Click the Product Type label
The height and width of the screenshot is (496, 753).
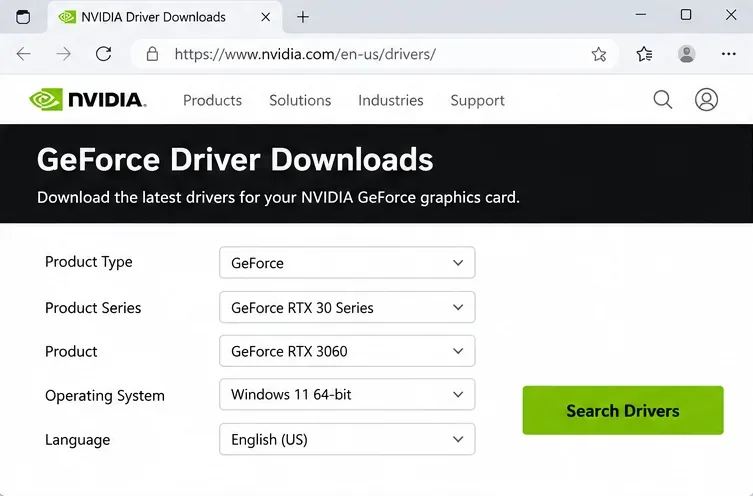pos(88,262)
